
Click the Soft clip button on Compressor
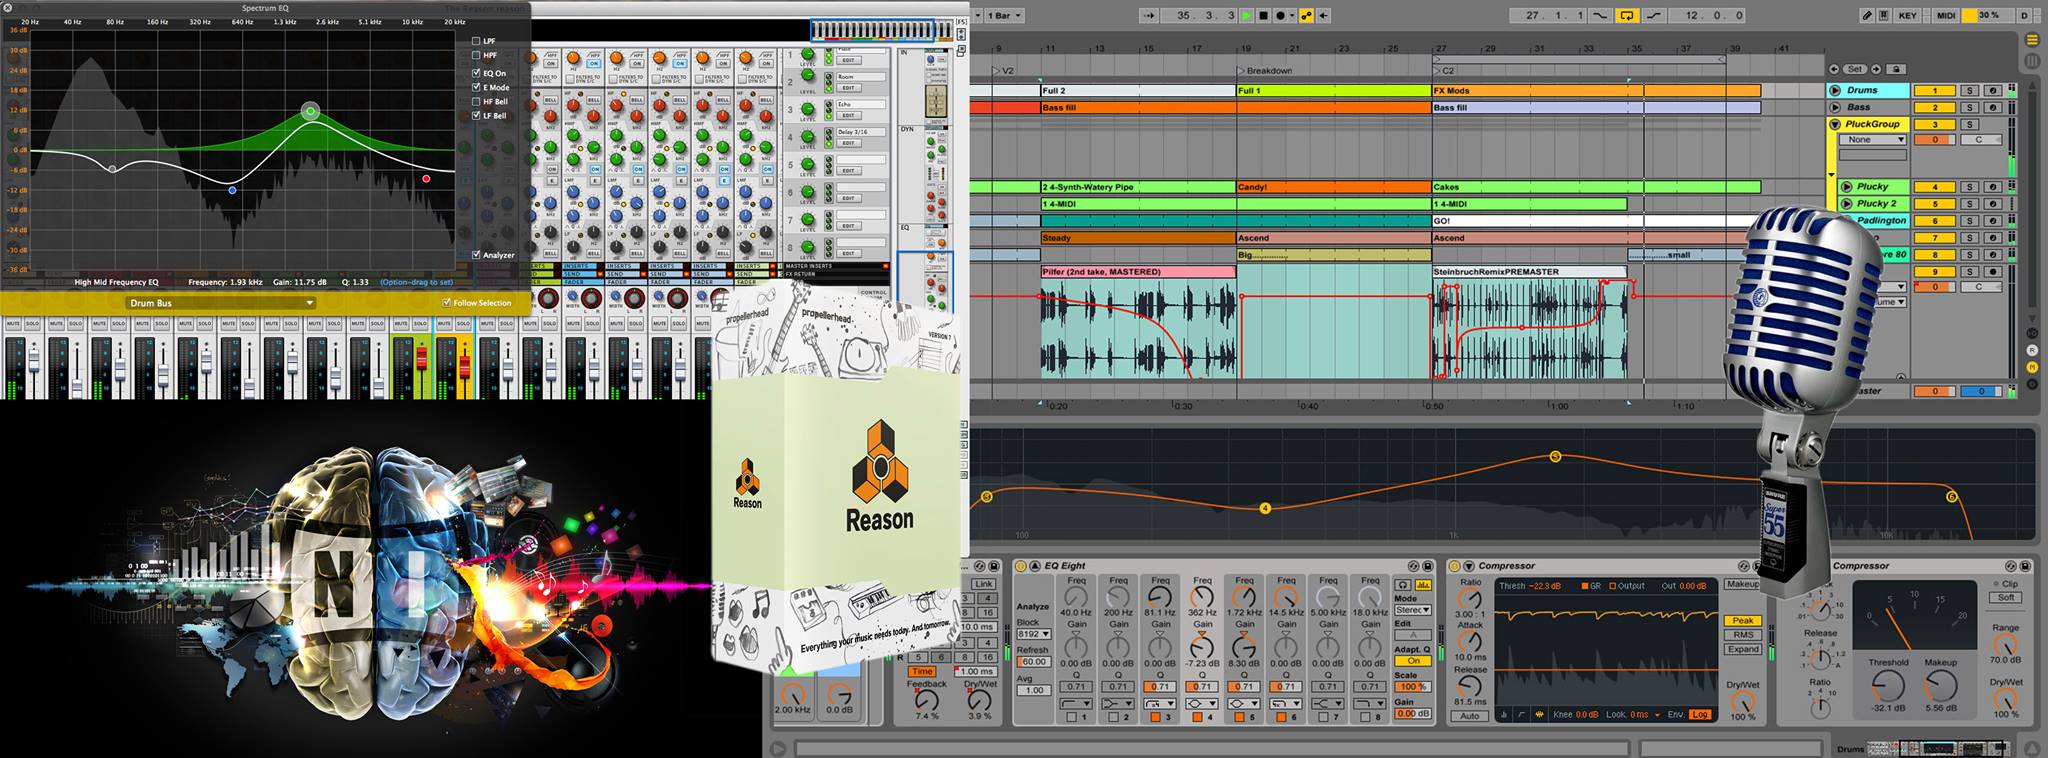(2006, 598)
